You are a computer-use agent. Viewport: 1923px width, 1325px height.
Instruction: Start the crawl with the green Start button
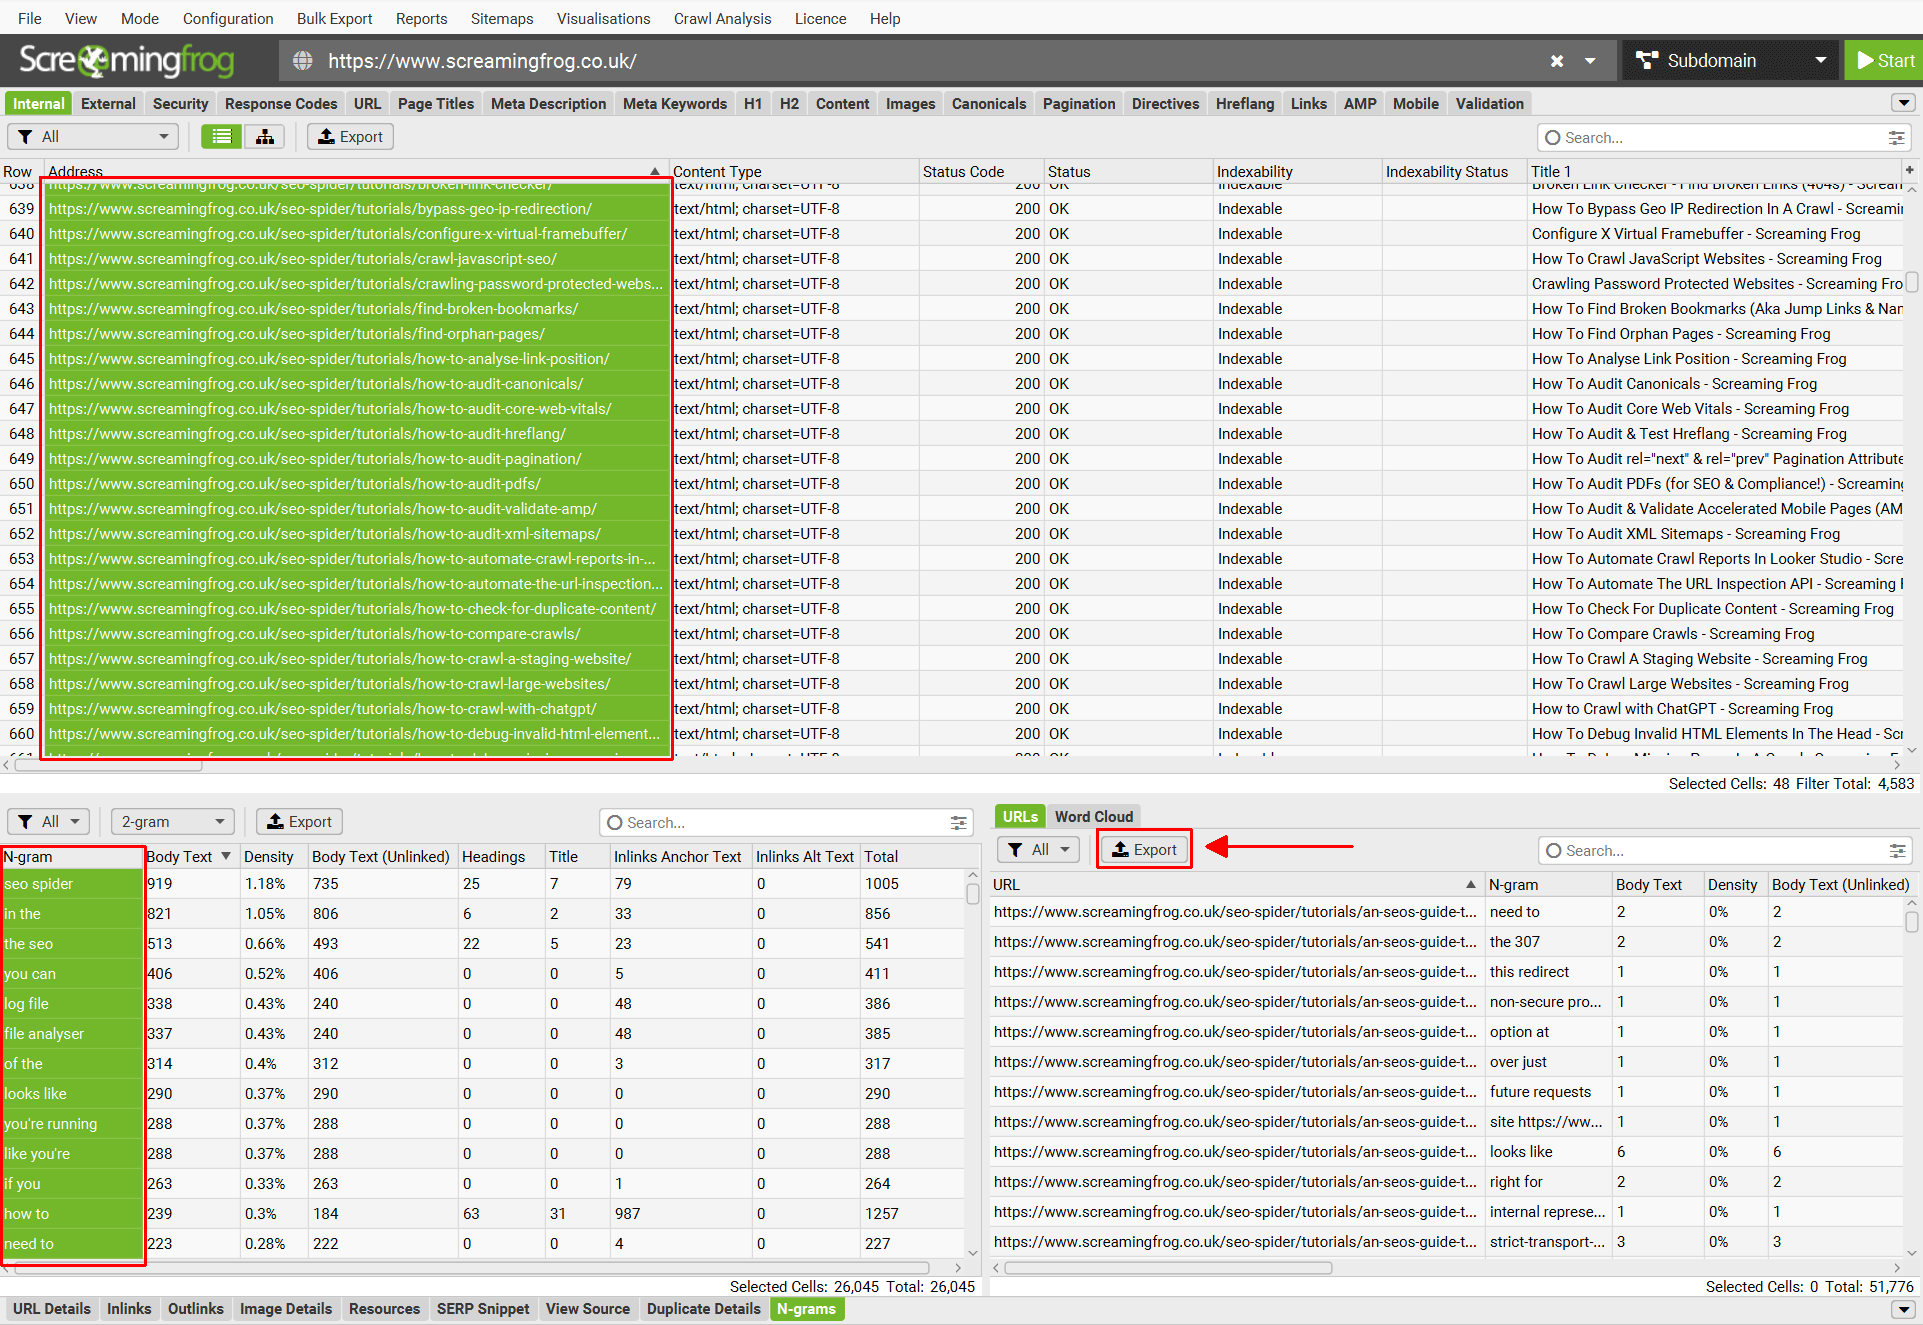pyautogui.click(x=1883, y=61)
